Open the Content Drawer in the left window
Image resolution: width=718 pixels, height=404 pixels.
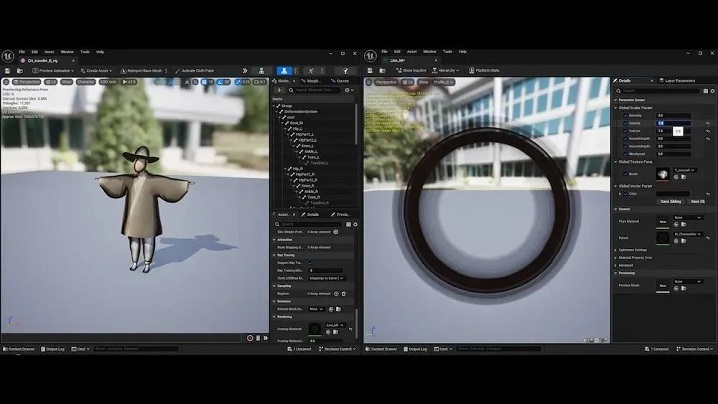pyautogui.click(x=20, y=349)
